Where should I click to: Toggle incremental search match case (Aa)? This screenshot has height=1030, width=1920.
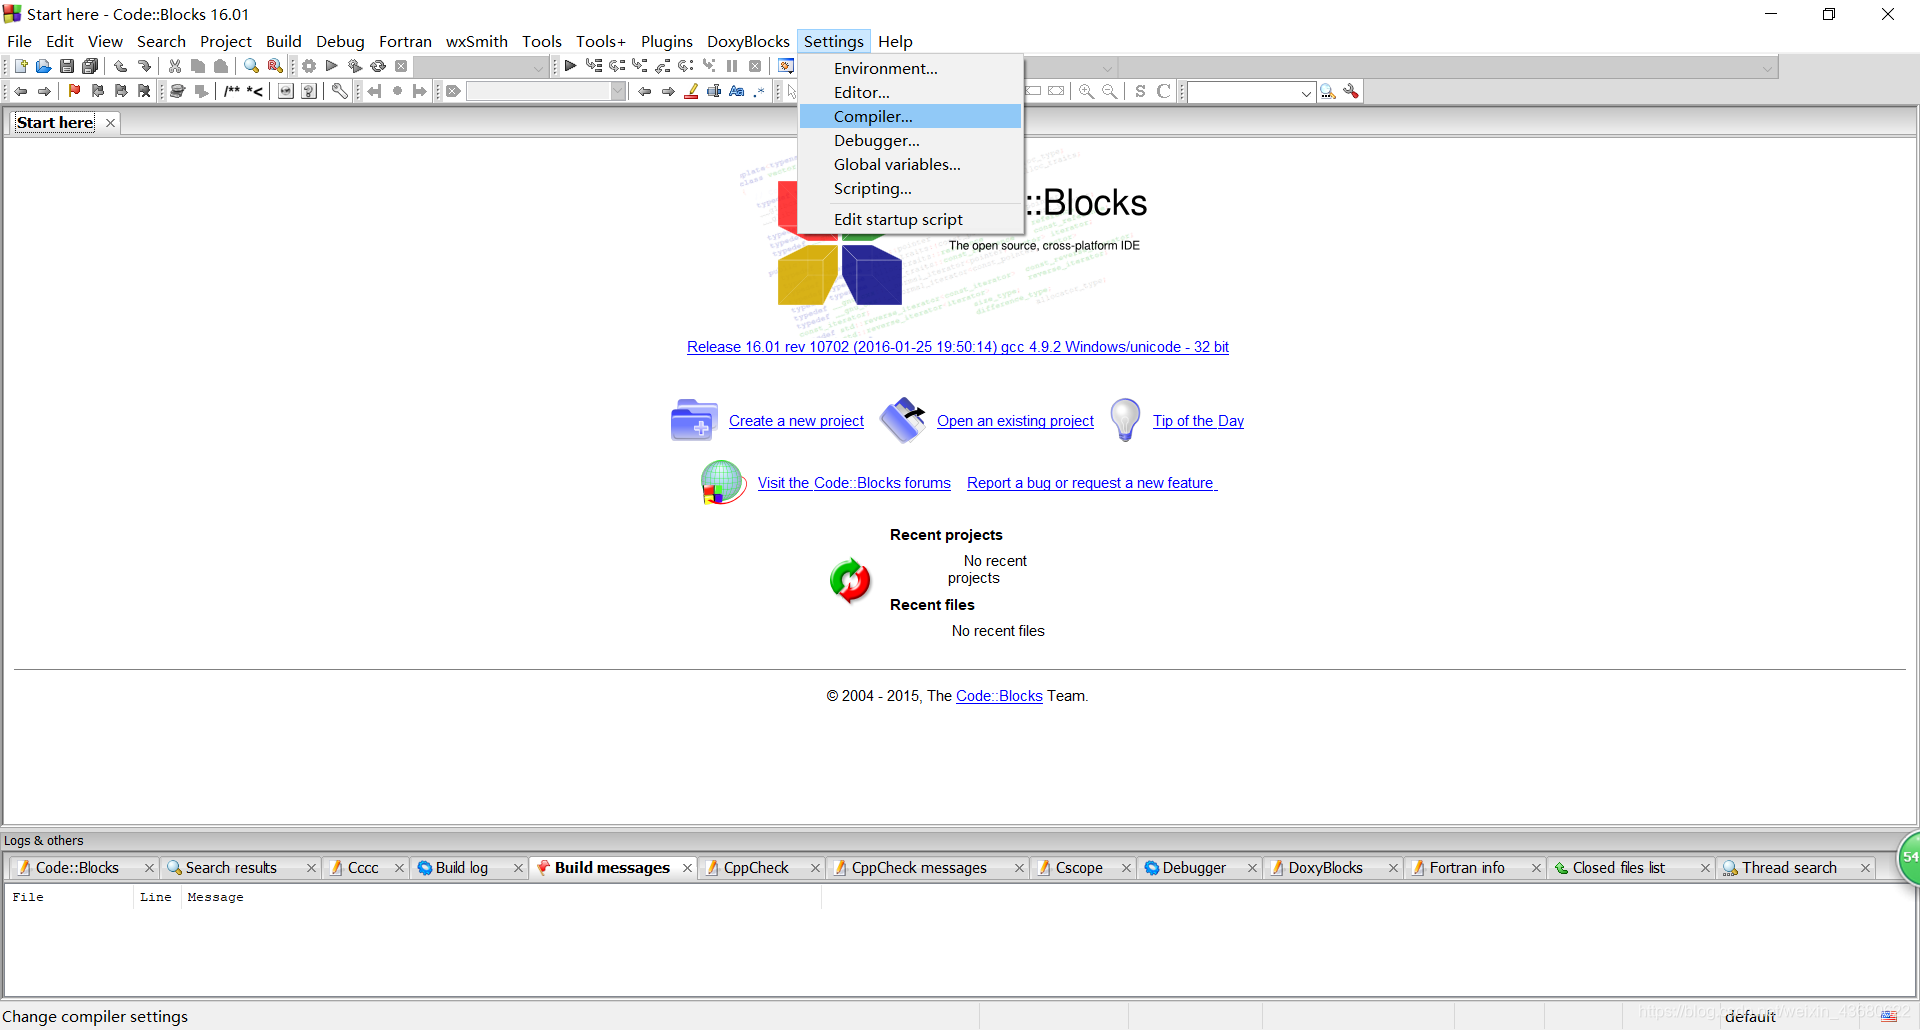coord(737,91)
